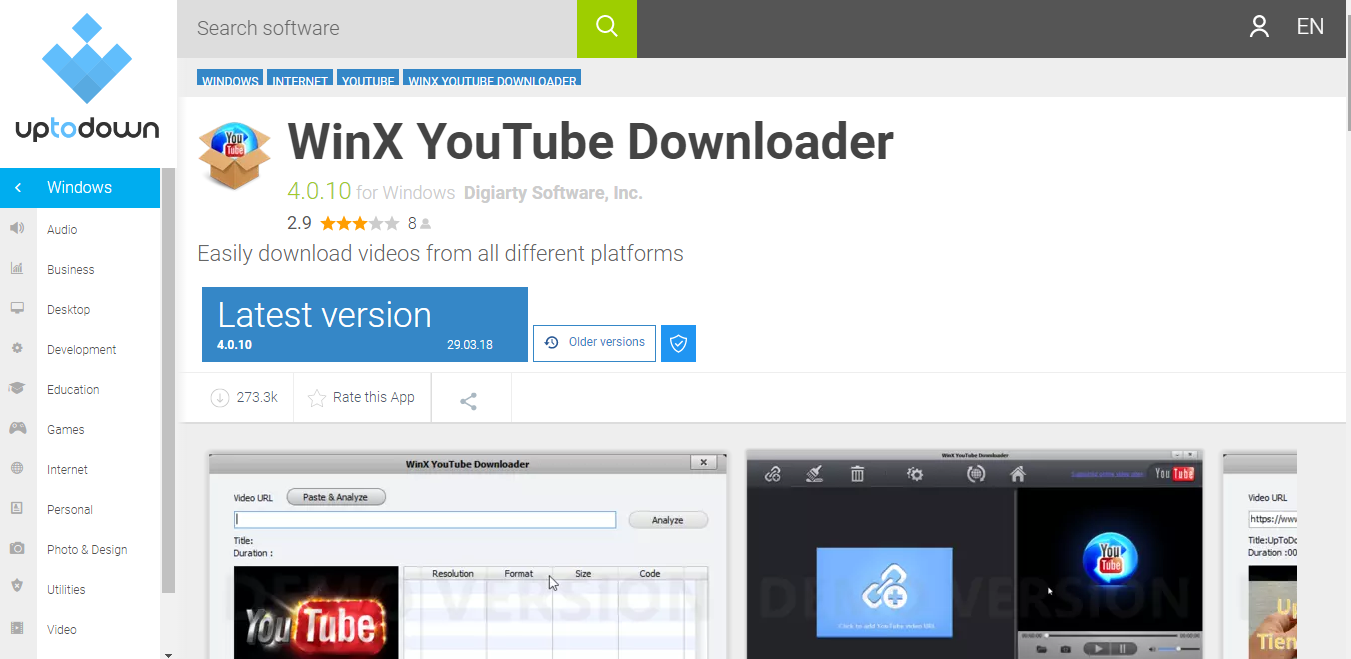Click the Development gear icon
Image resolution: width=1351 pixels, height=659 pixels.
point(17,348)
